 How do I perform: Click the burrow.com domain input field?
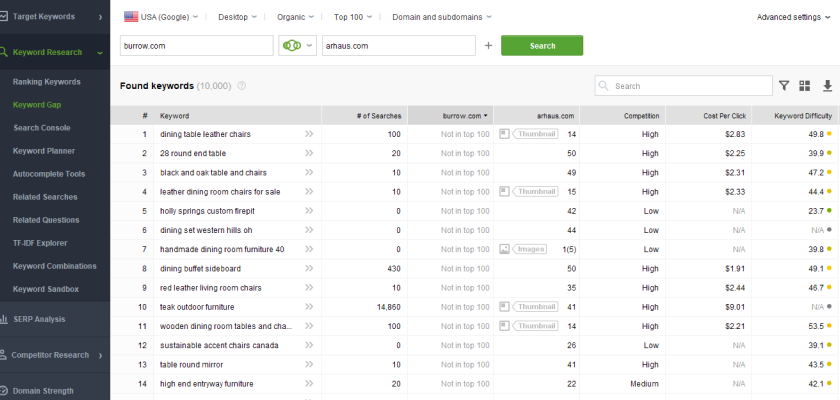pyautogui.click(x=197, y=46)
